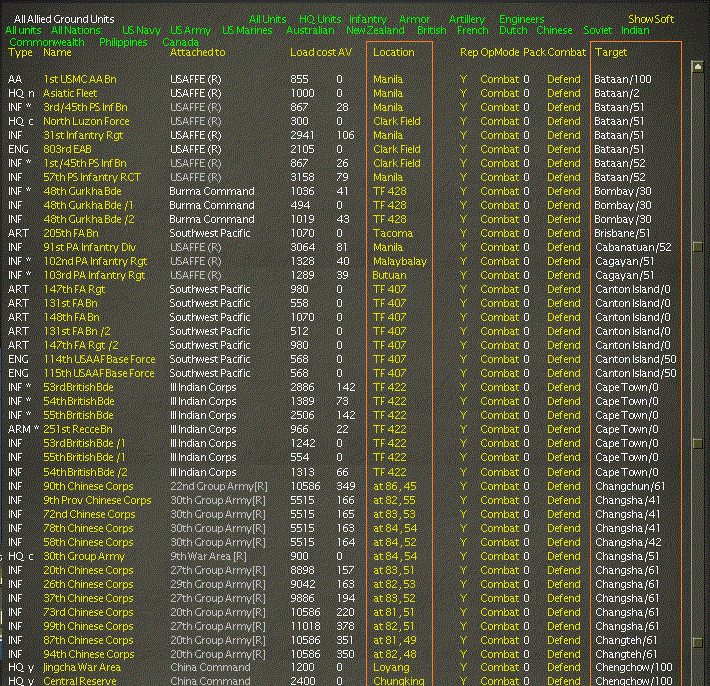
Task: Click Malaybalay location cell
Action: point(400,261)
